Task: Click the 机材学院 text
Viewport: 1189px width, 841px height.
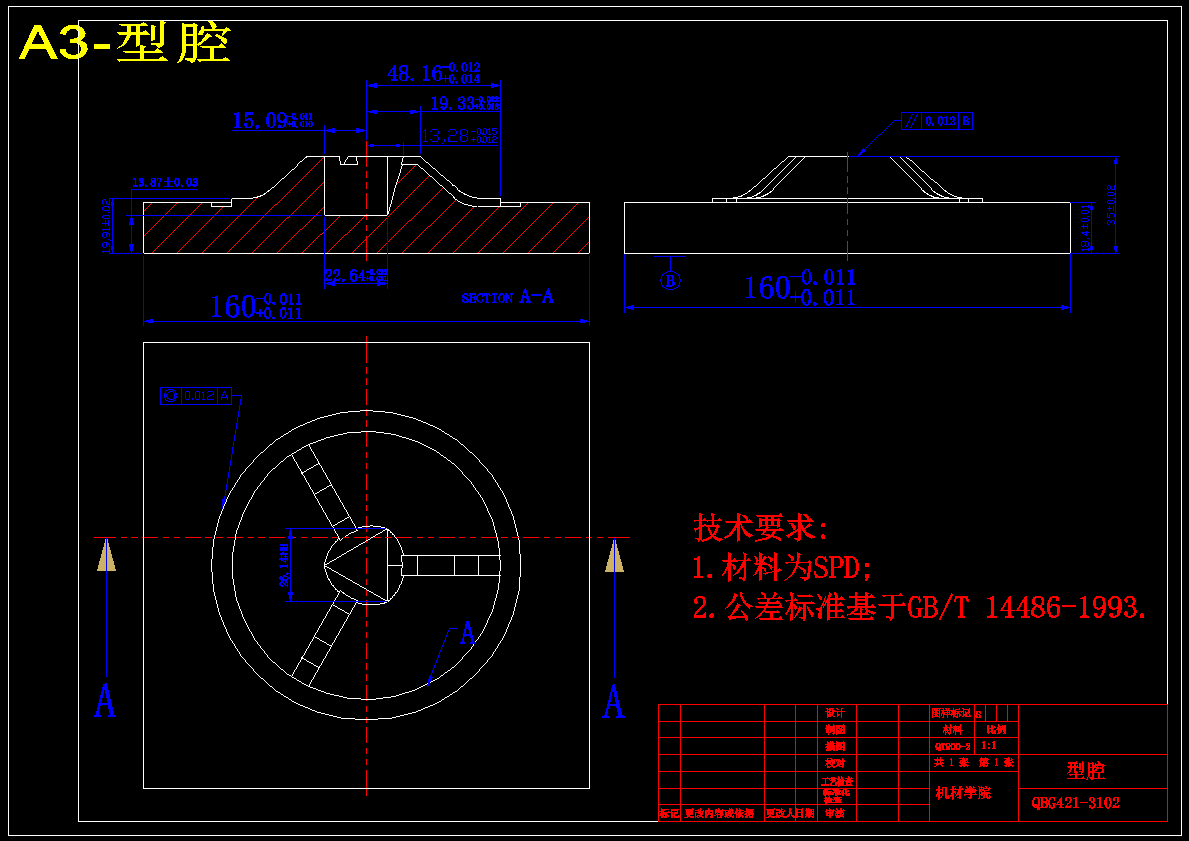Action: (x=963, y=793)
